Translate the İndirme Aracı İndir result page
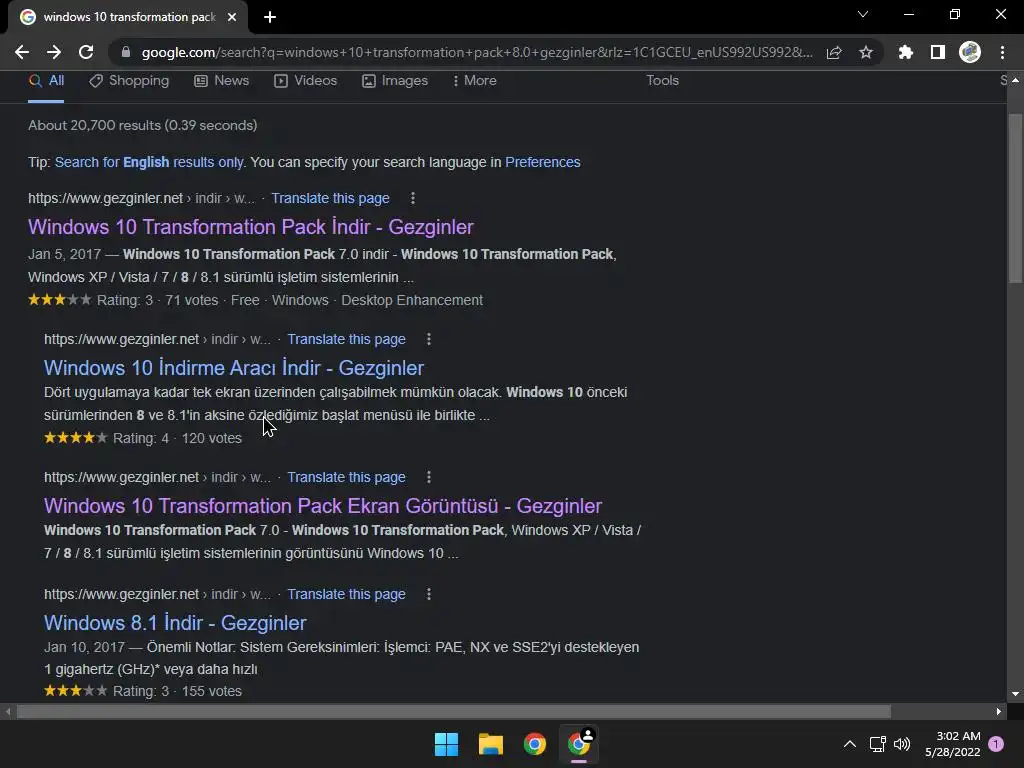Viewport: 1024px width, 768px height. 346,339
